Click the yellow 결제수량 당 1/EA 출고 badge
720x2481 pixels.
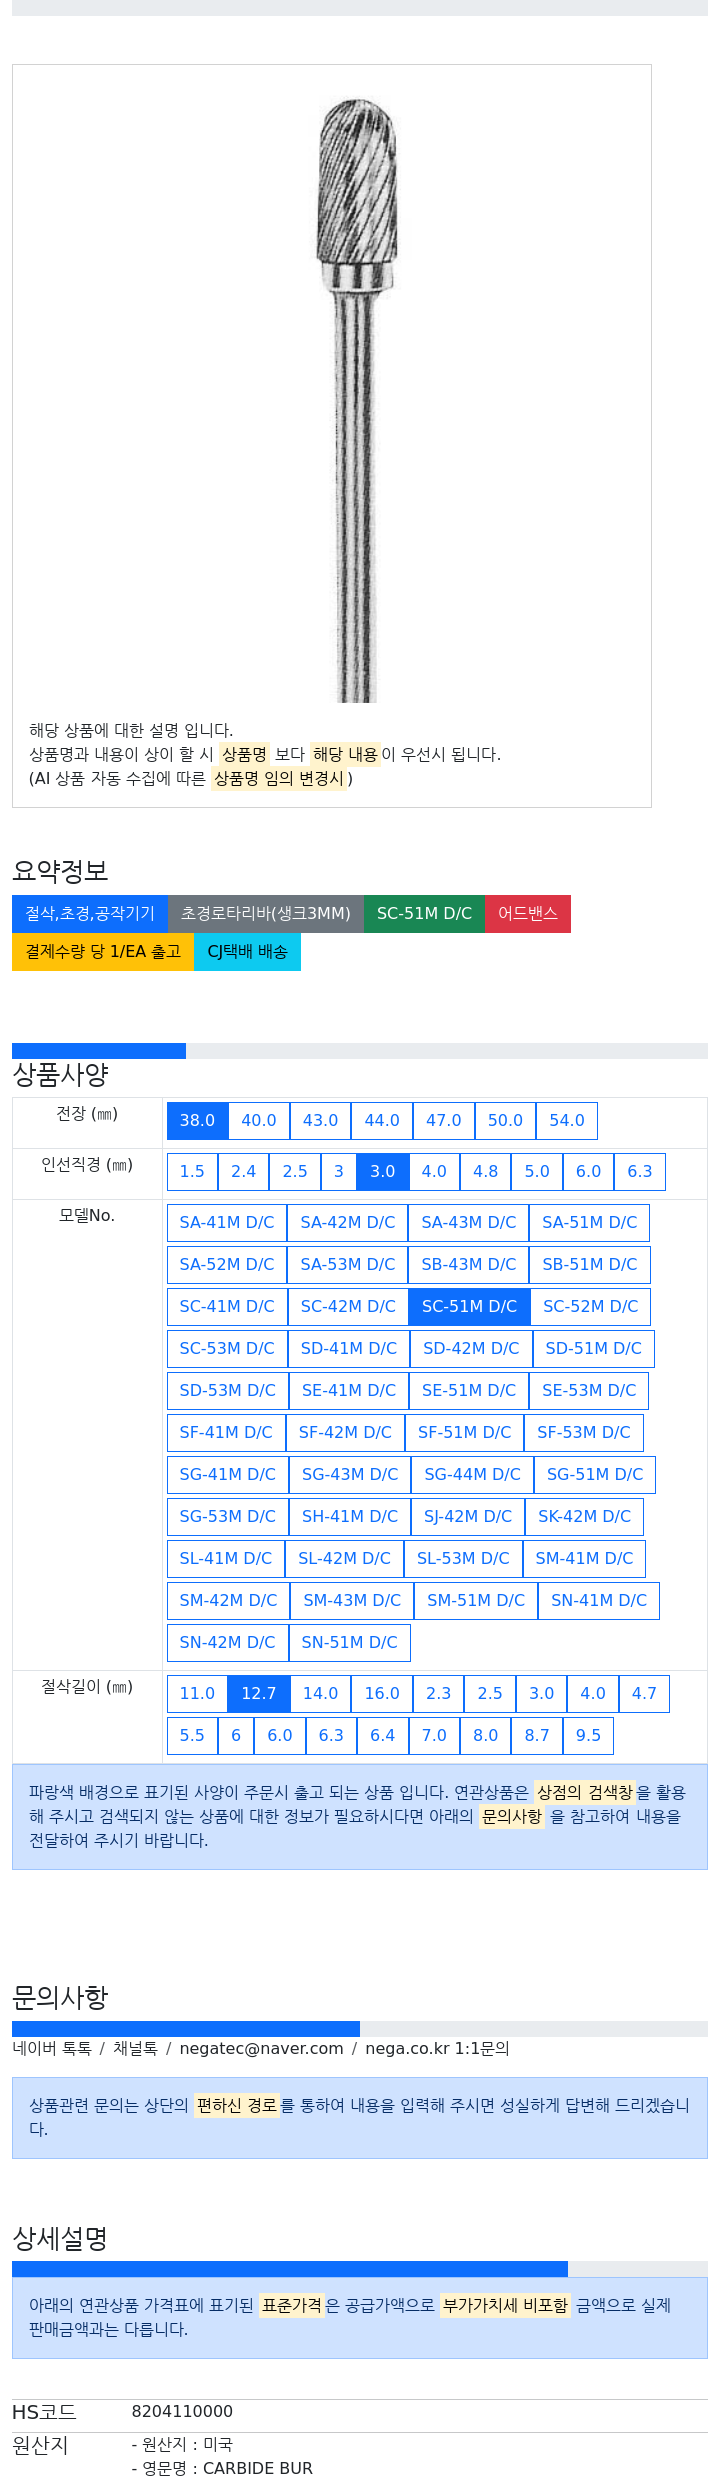(x=103, y=951)
